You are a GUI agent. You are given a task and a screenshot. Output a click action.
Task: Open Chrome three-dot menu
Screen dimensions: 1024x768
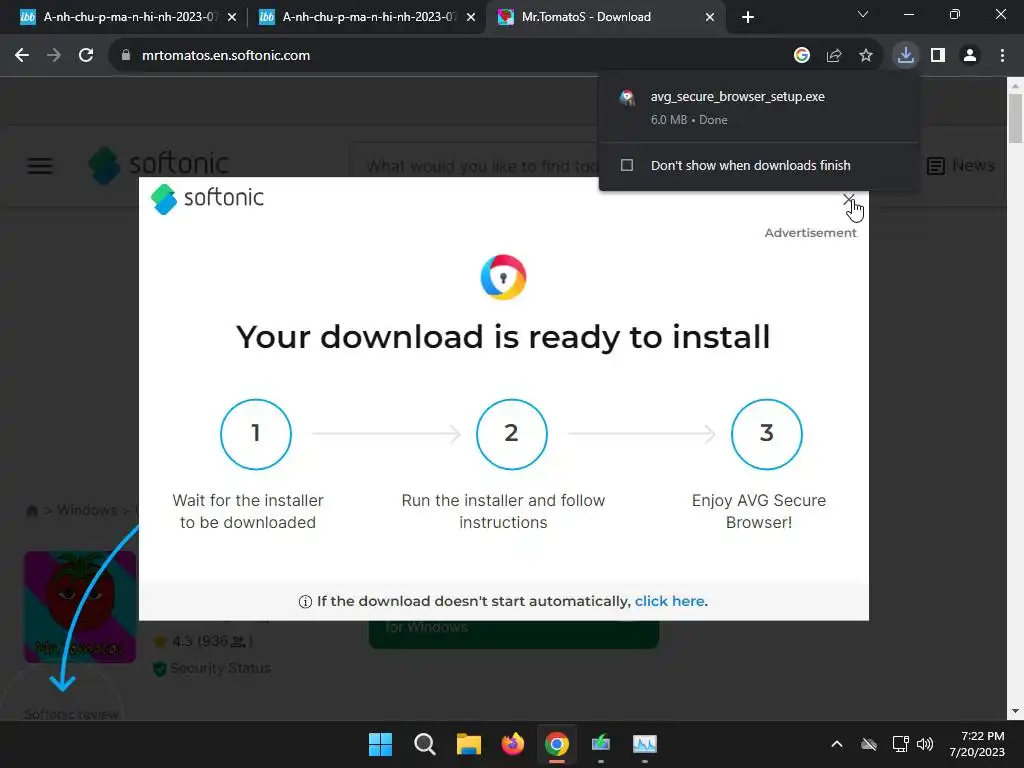coord(1002,56)
